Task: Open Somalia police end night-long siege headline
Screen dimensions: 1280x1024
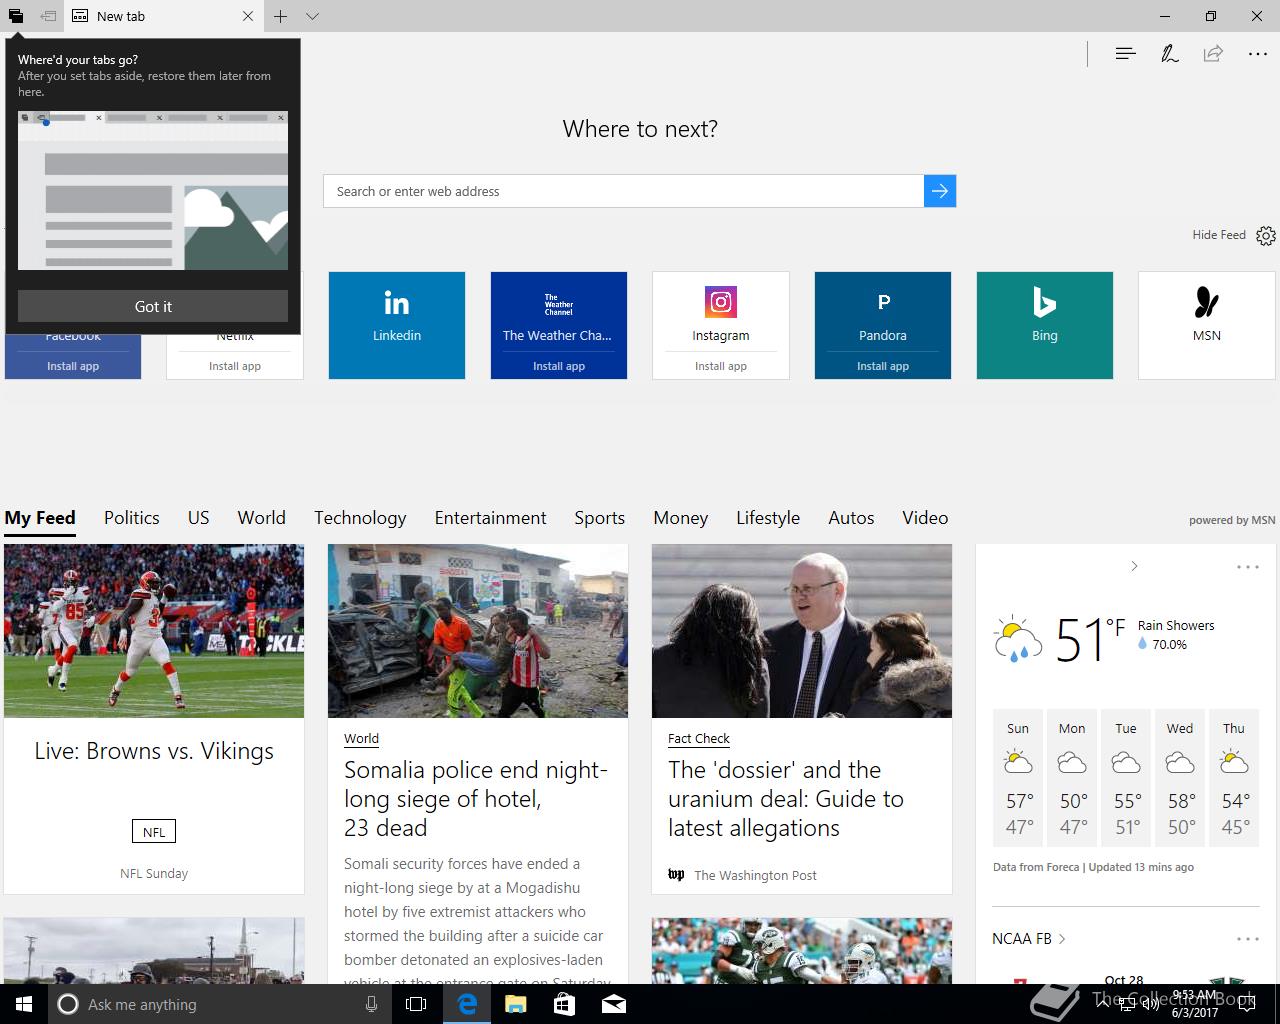Action: coord(476,799)
